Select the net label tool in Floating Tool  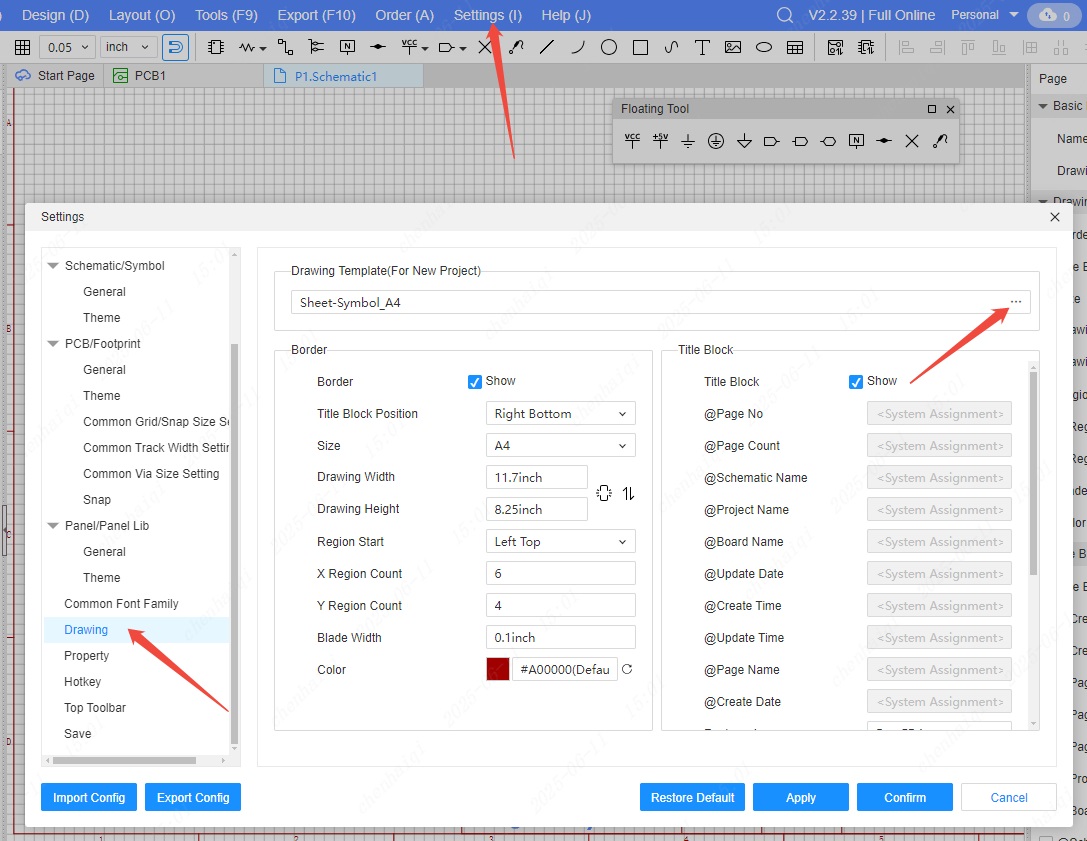[856, 141]
